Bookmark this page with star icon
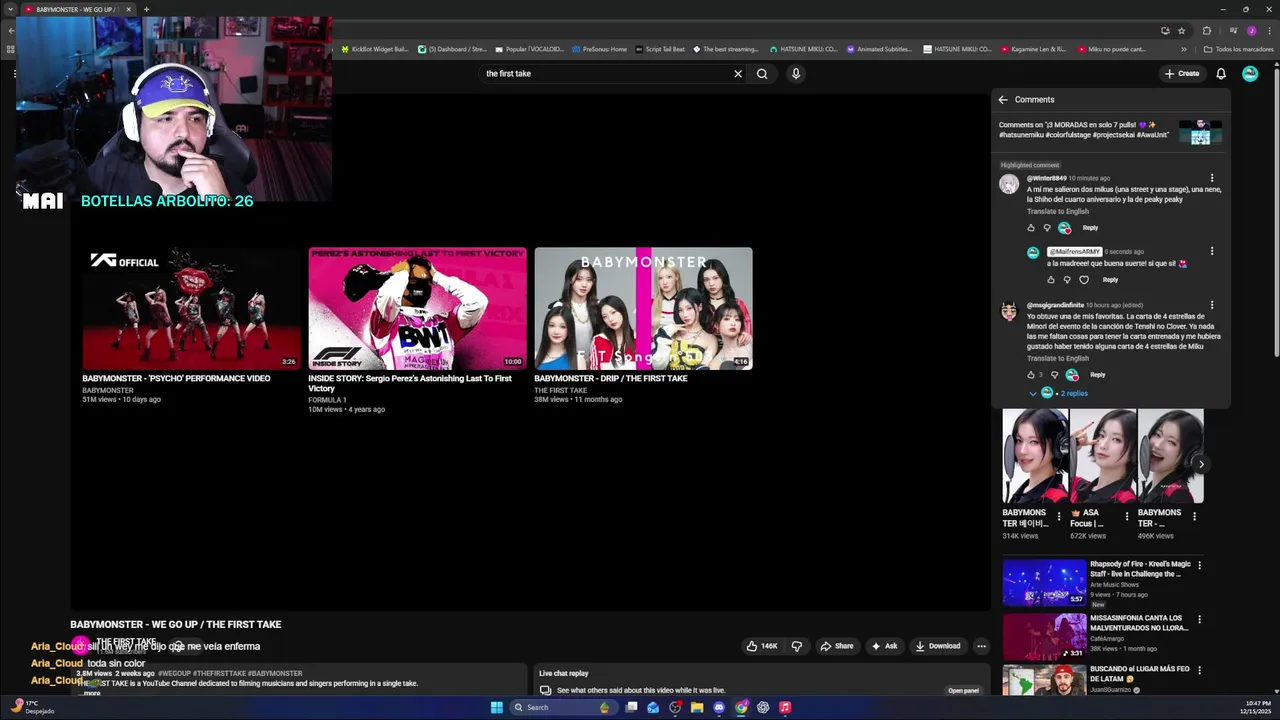Viewport: 1280px width, 720px height. [x=1181, y=31]
